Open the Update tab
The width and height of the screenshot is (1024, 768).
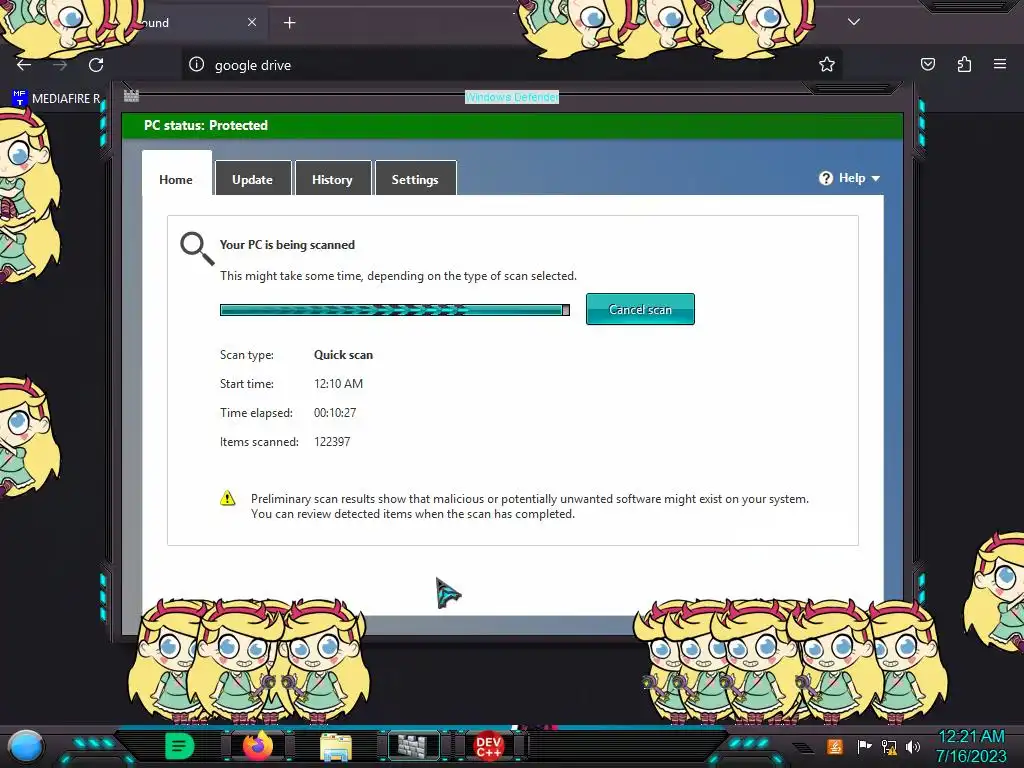[x=253, y=179]
